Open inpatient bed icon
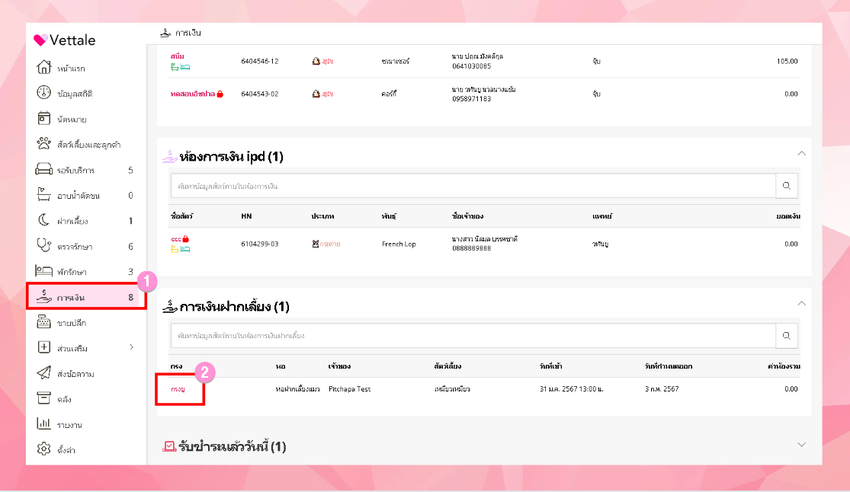The width and height of the screenshot is (850, 492). click(44, 270)
